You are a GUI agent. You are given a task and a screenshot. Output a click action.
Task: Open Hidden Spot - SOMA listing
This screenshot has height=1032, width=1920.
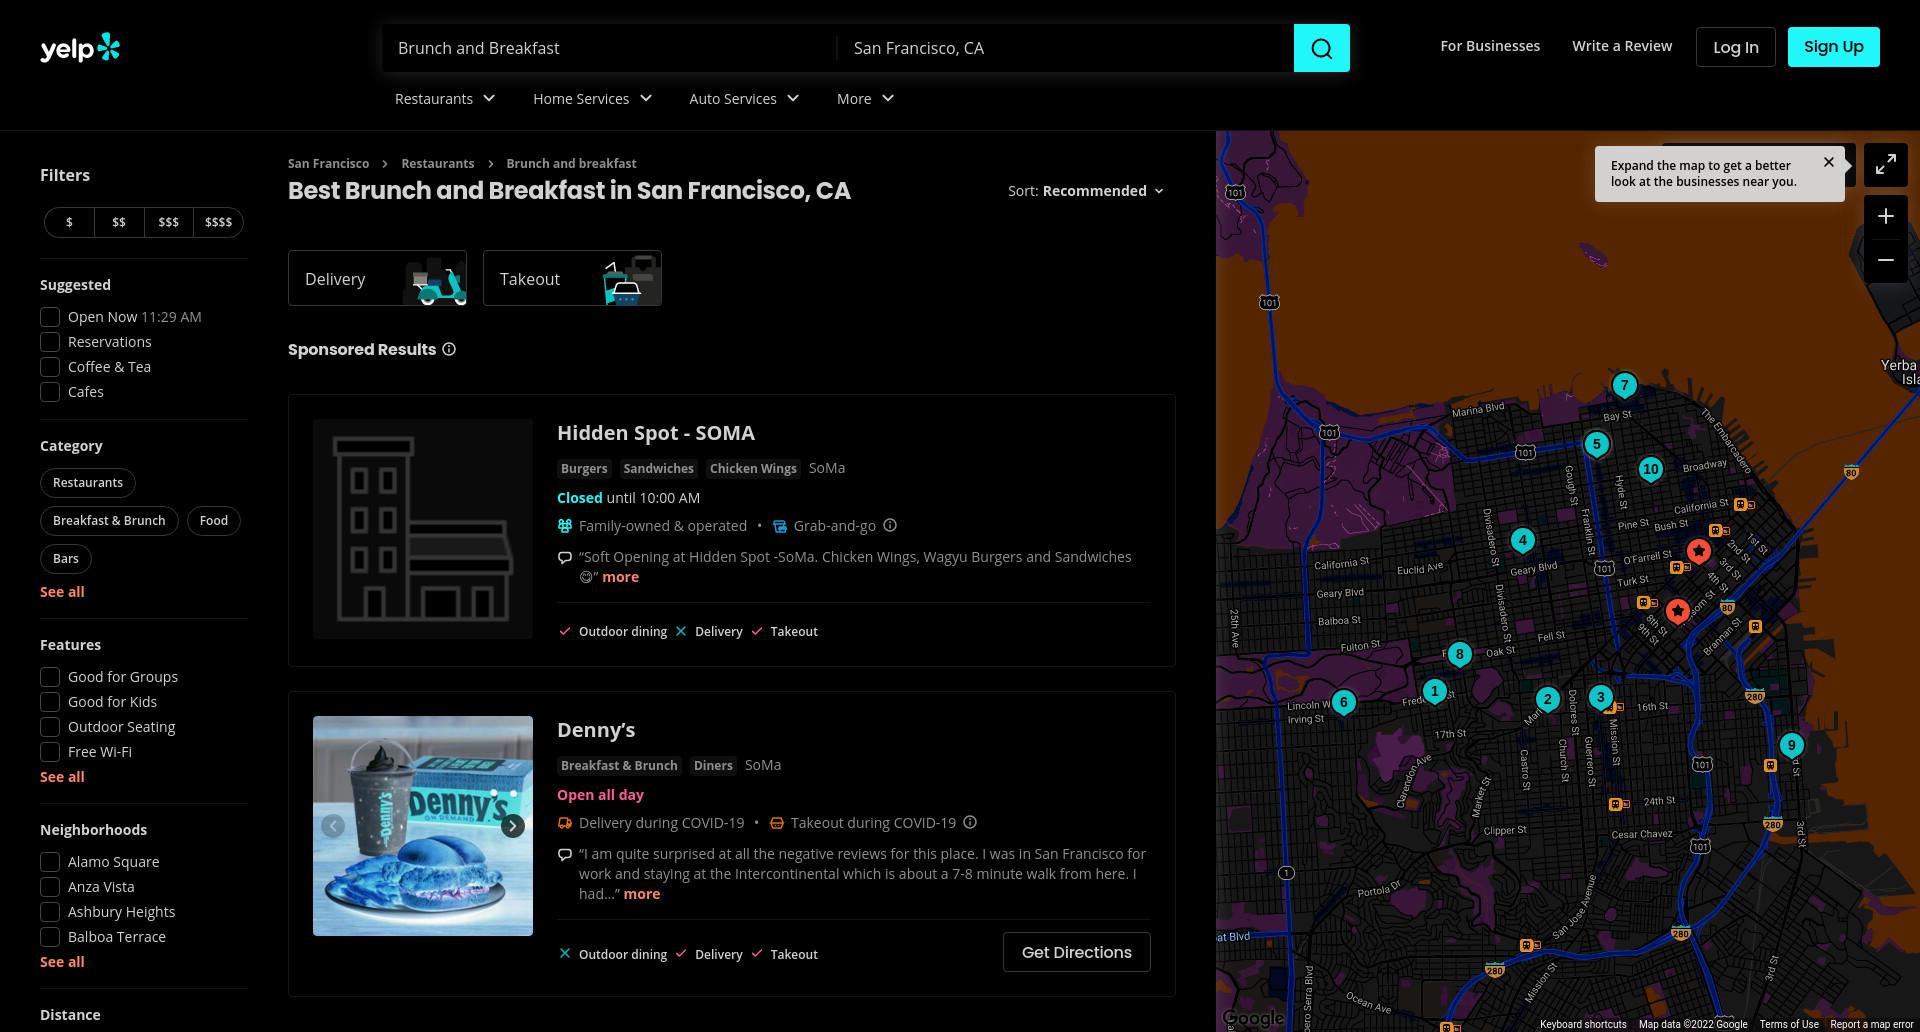click(x=655, y=433)
